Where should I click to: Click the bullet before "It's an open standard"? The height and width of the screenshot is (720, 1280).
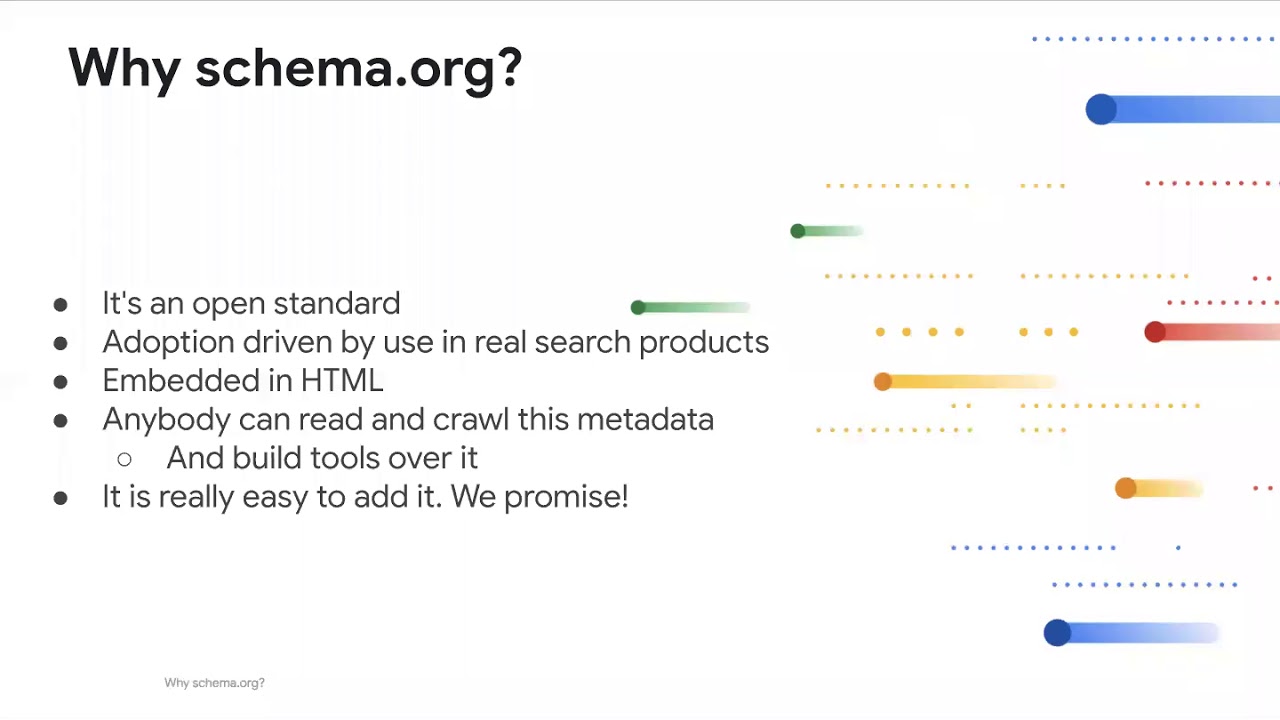tap(61, 305)
